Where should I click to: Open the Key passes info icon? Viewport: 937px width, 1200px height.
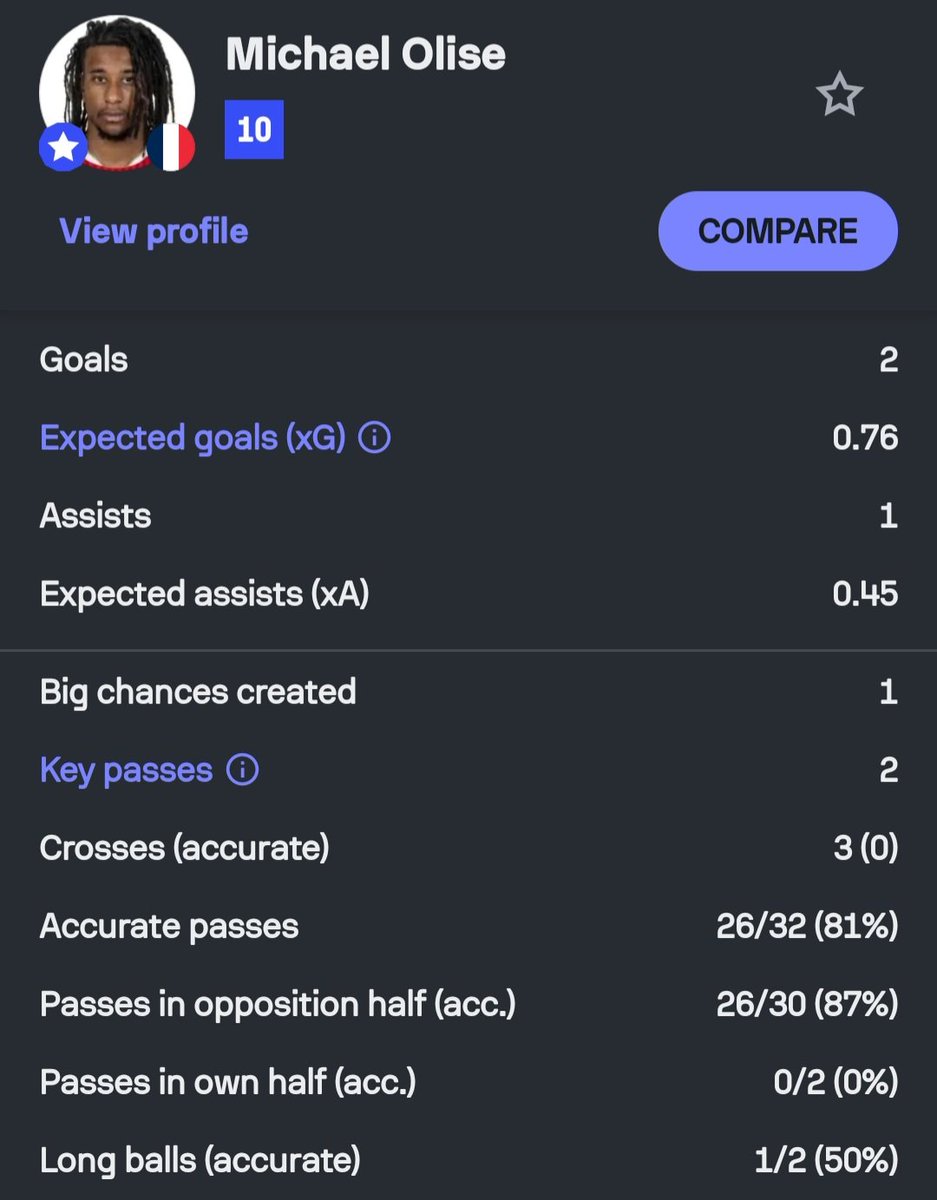242,770
